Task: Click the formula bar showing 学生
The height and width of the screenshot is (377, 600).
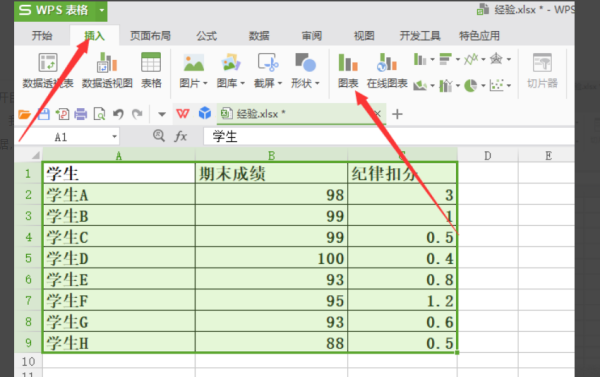Action: click(388, 136)
